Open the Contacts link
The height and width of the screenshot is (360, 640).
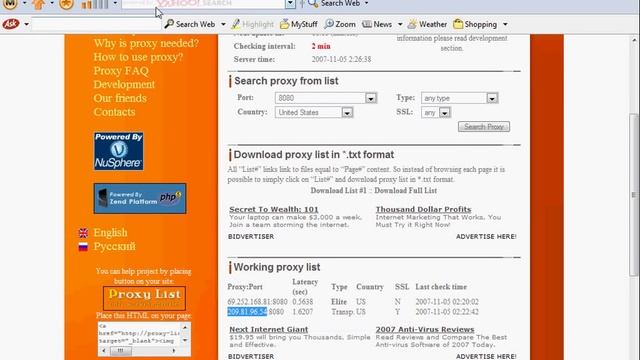click(114, 112)
